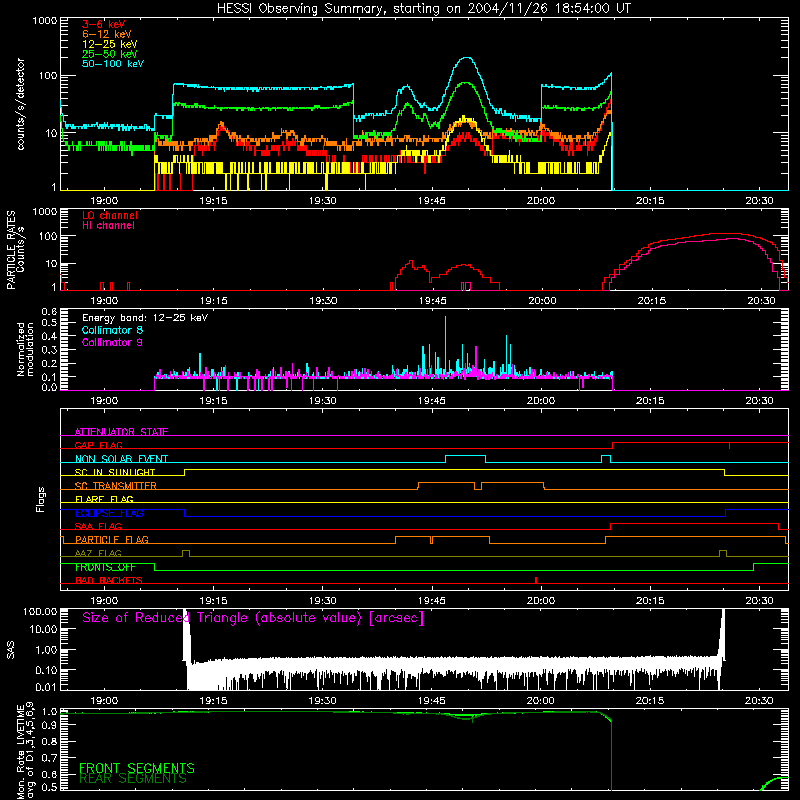800x800 pixels.
Task: Click the GAP FLAG label
Action: [x=98, y=445]
